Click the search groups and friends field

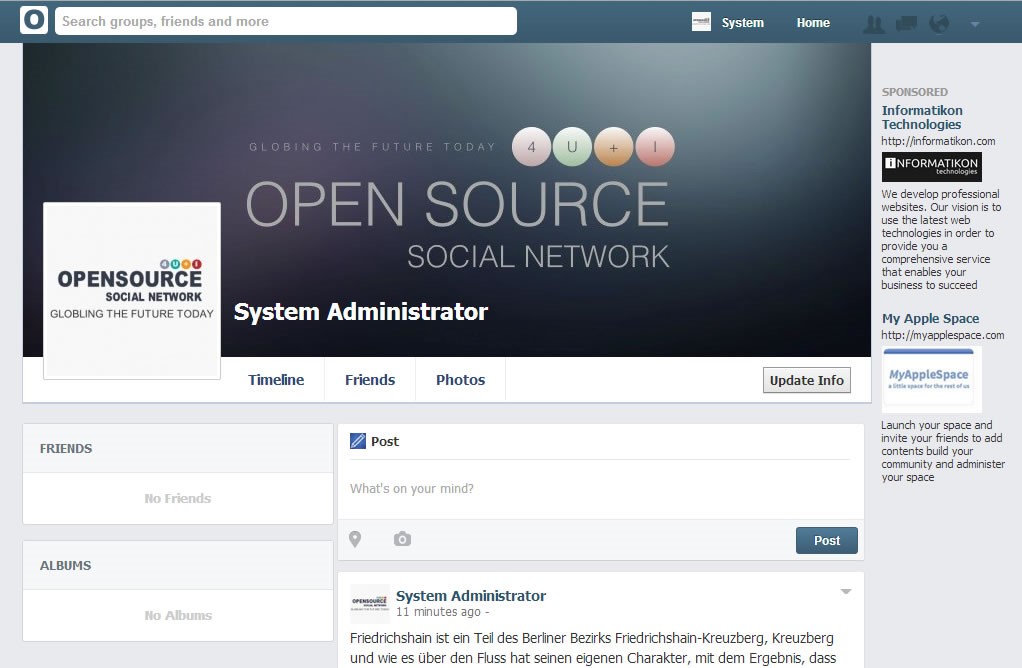286,21
